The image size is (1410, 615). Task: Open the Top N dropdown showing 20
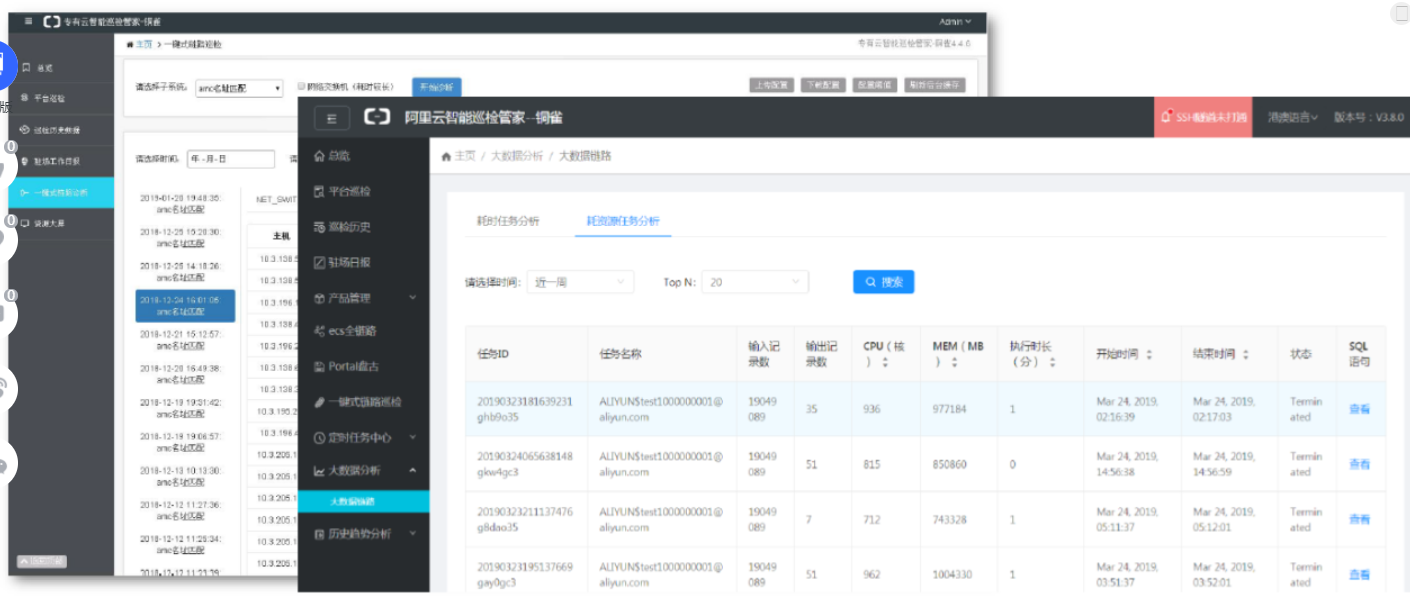click(755, 282)
